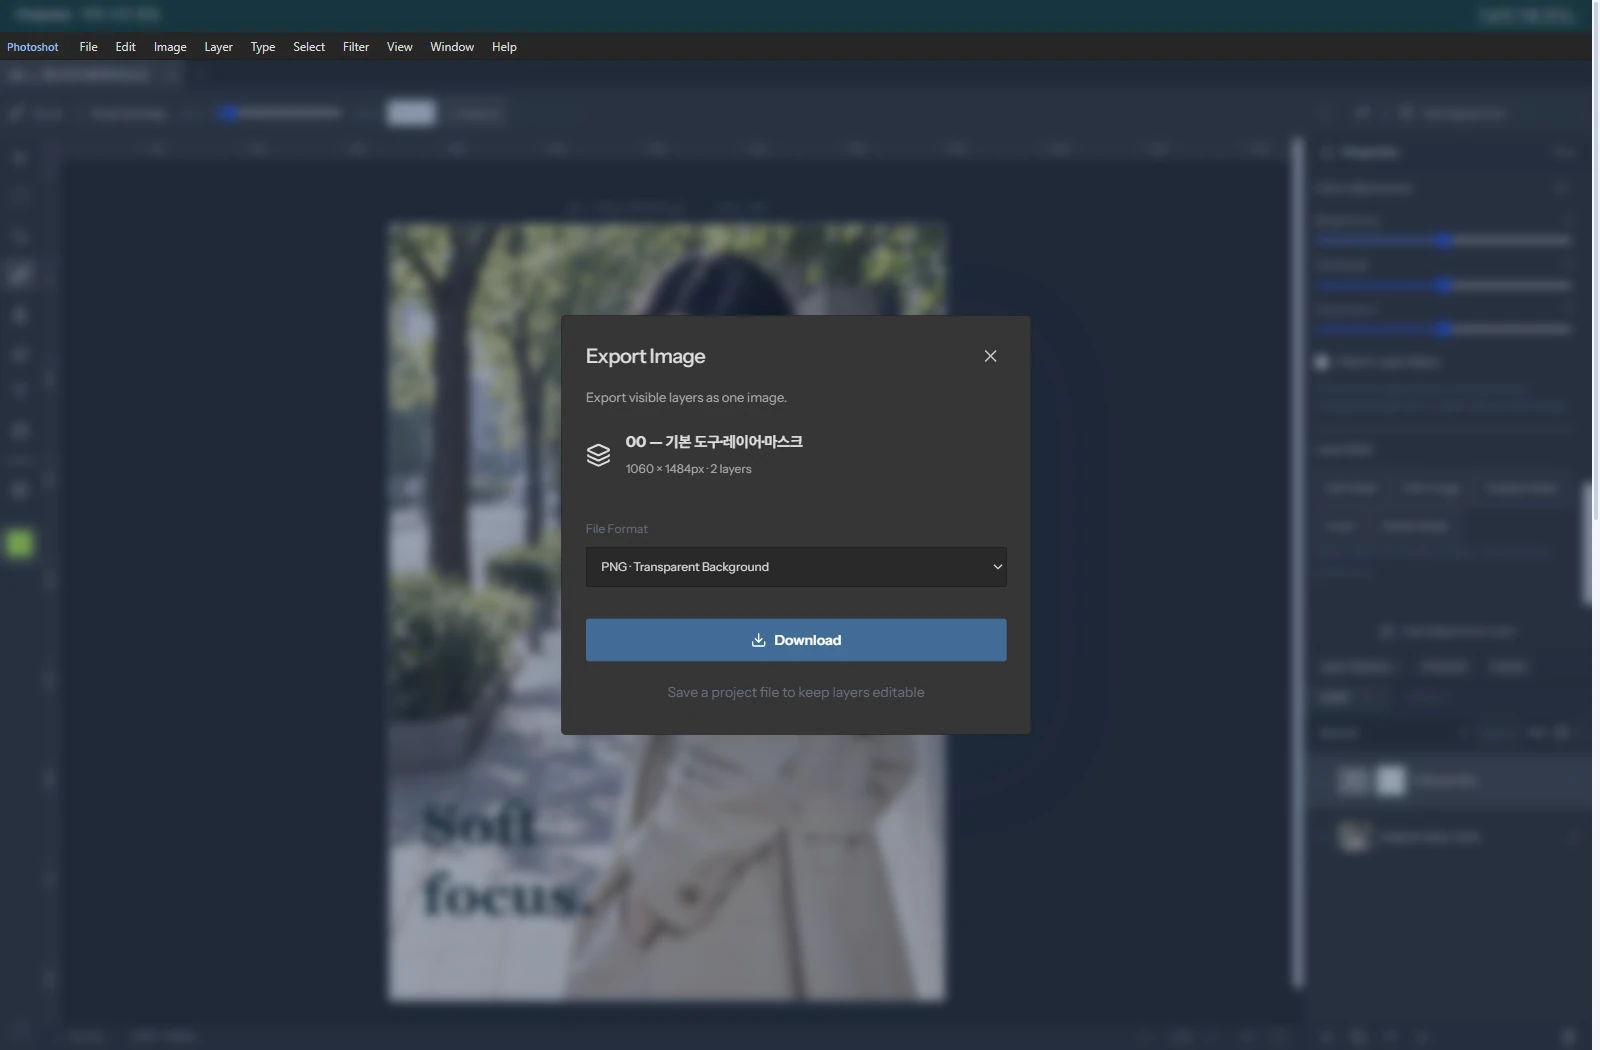Click the File Format label
Screen dimensions: 1600x1050
pos(616,528)
